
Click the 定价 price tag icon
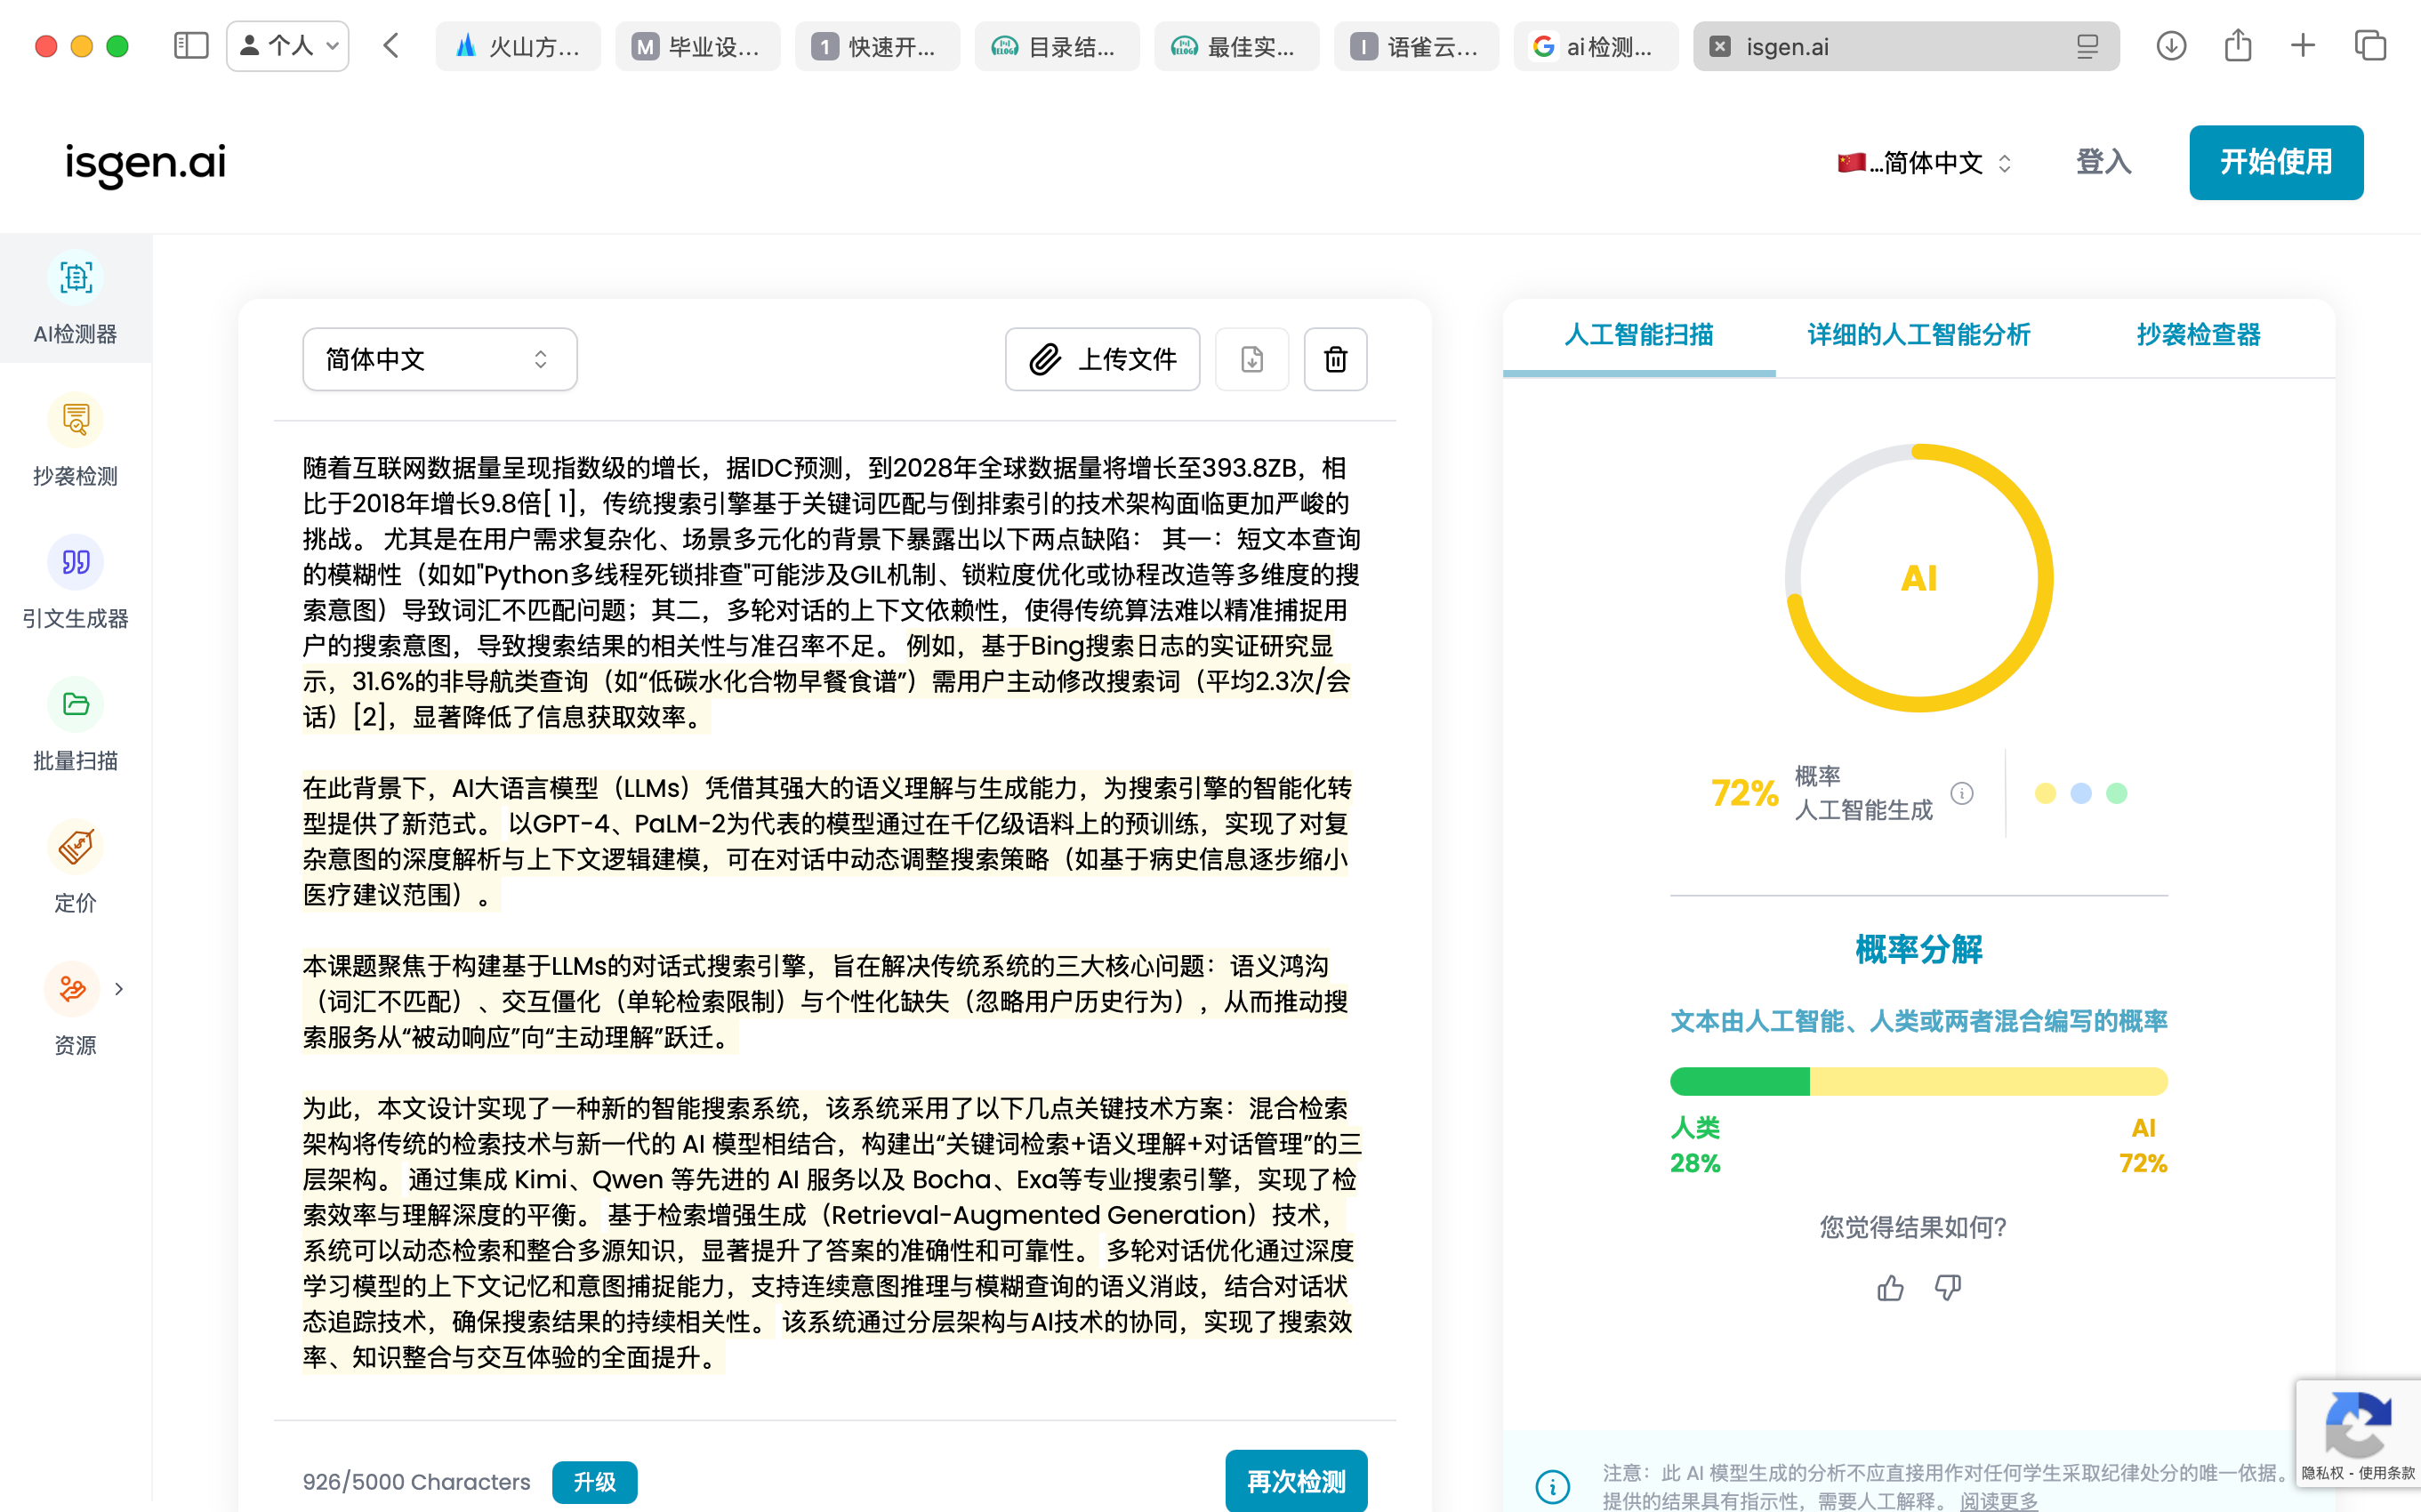click(75, 847)
